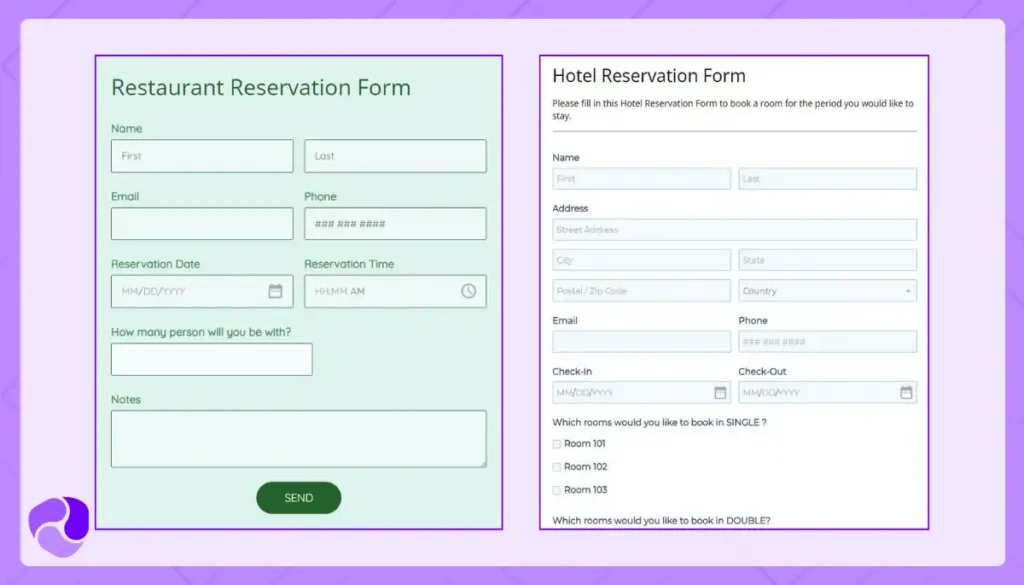The image size is (1024, 585).
Task: Click inside the Notes textarea
Action: coord(297,438)
